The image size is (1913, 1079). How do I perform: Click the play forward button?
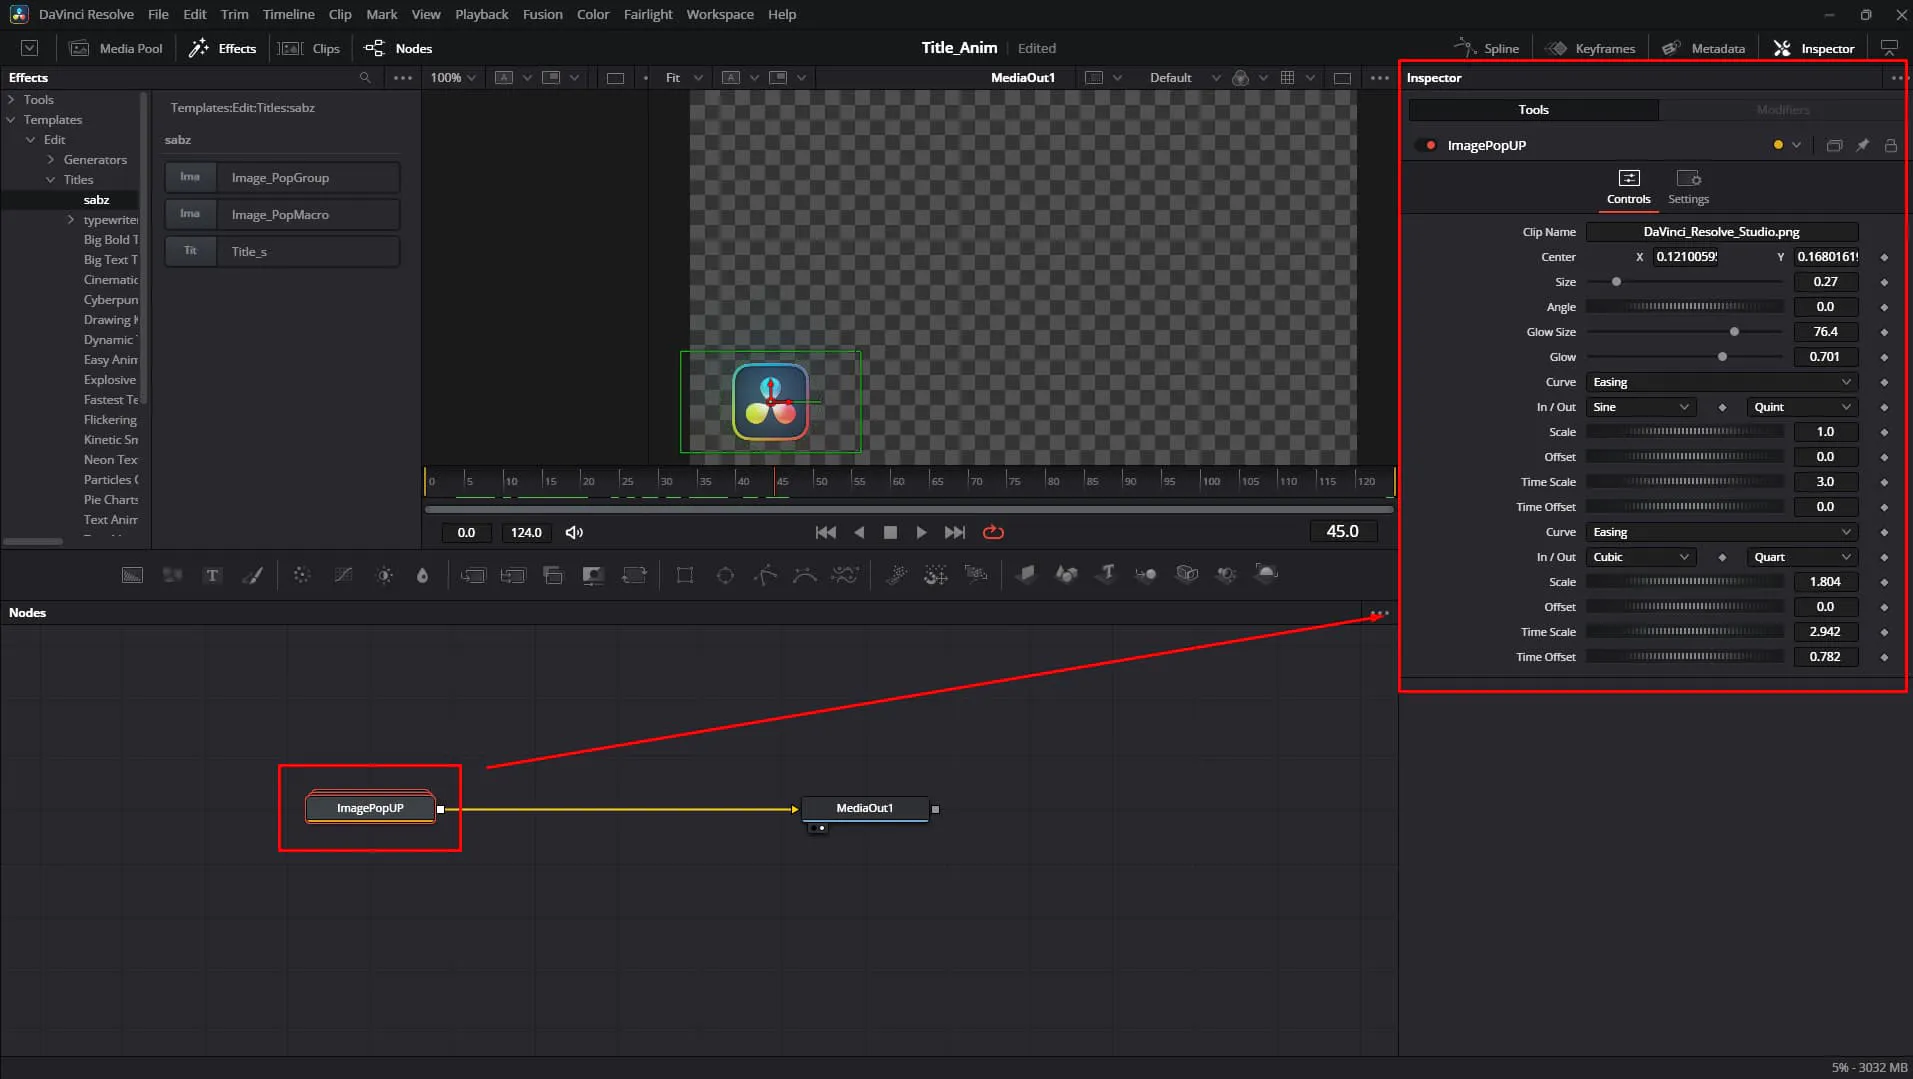(x=921, y=533)
